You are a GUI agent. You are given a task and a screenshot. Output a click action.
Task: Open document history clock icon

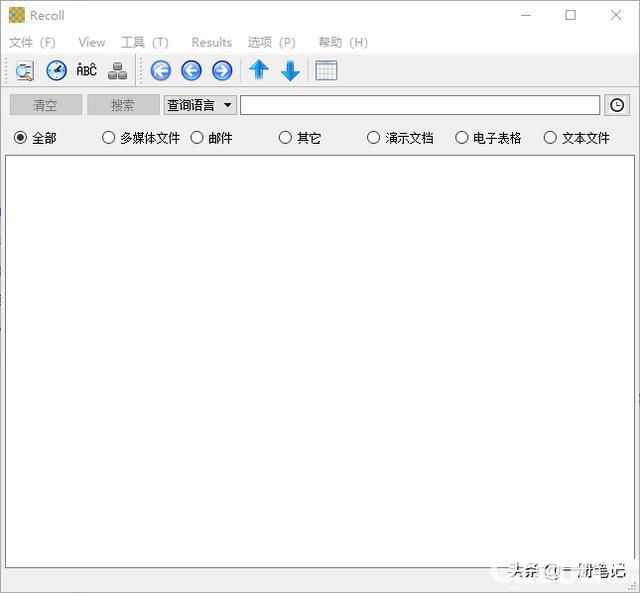coord(56,71)
